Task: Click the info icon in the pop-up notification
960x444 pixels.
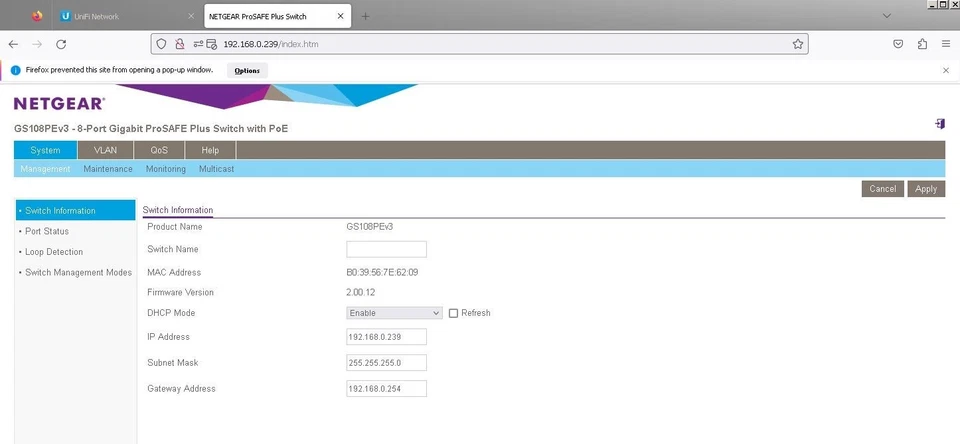Action: coord(16,70)
